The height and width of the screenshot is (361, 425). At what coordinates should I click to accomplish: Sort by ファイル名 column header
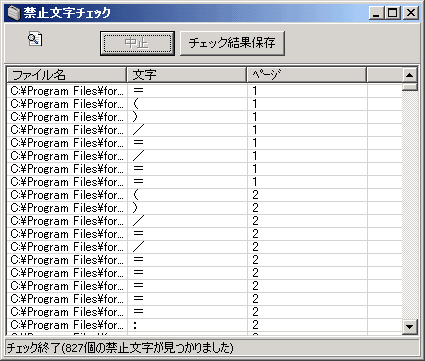point(67,75)
